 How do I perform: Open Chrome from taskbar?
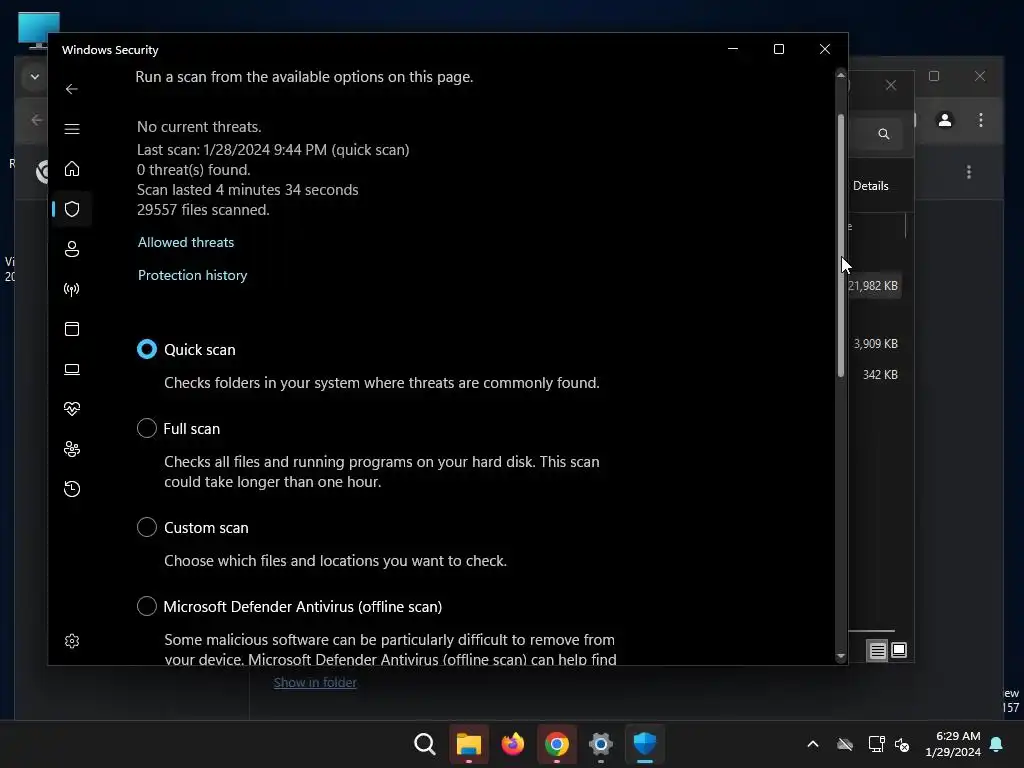click(556, 744)
